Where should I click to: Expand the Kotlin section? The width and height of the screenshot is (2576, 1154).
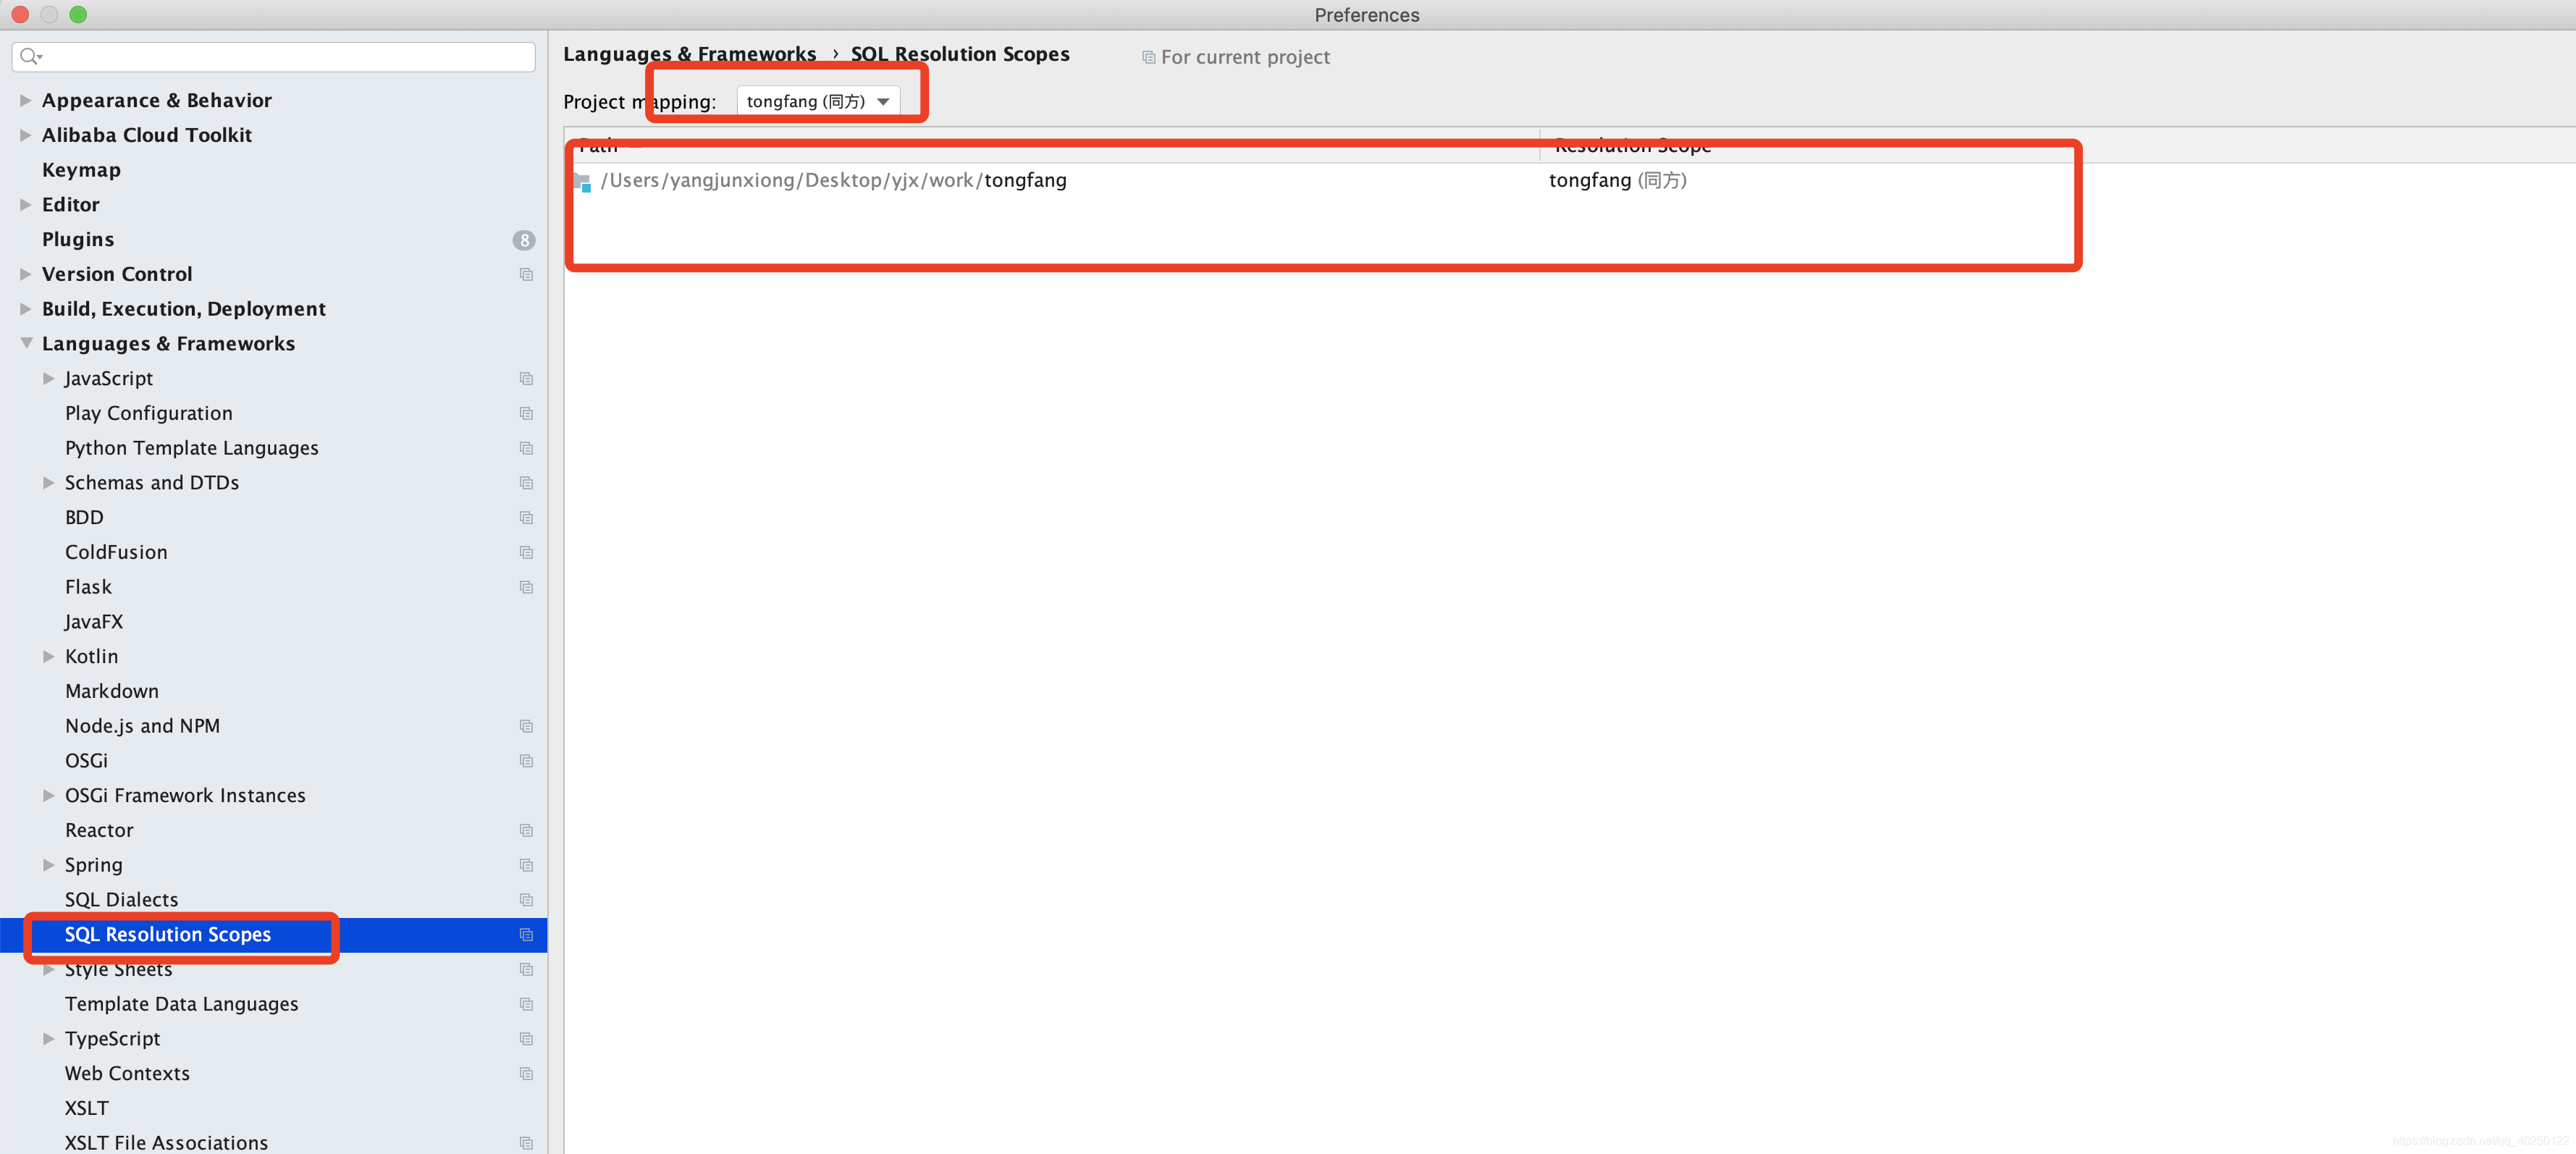coord(44,656)
